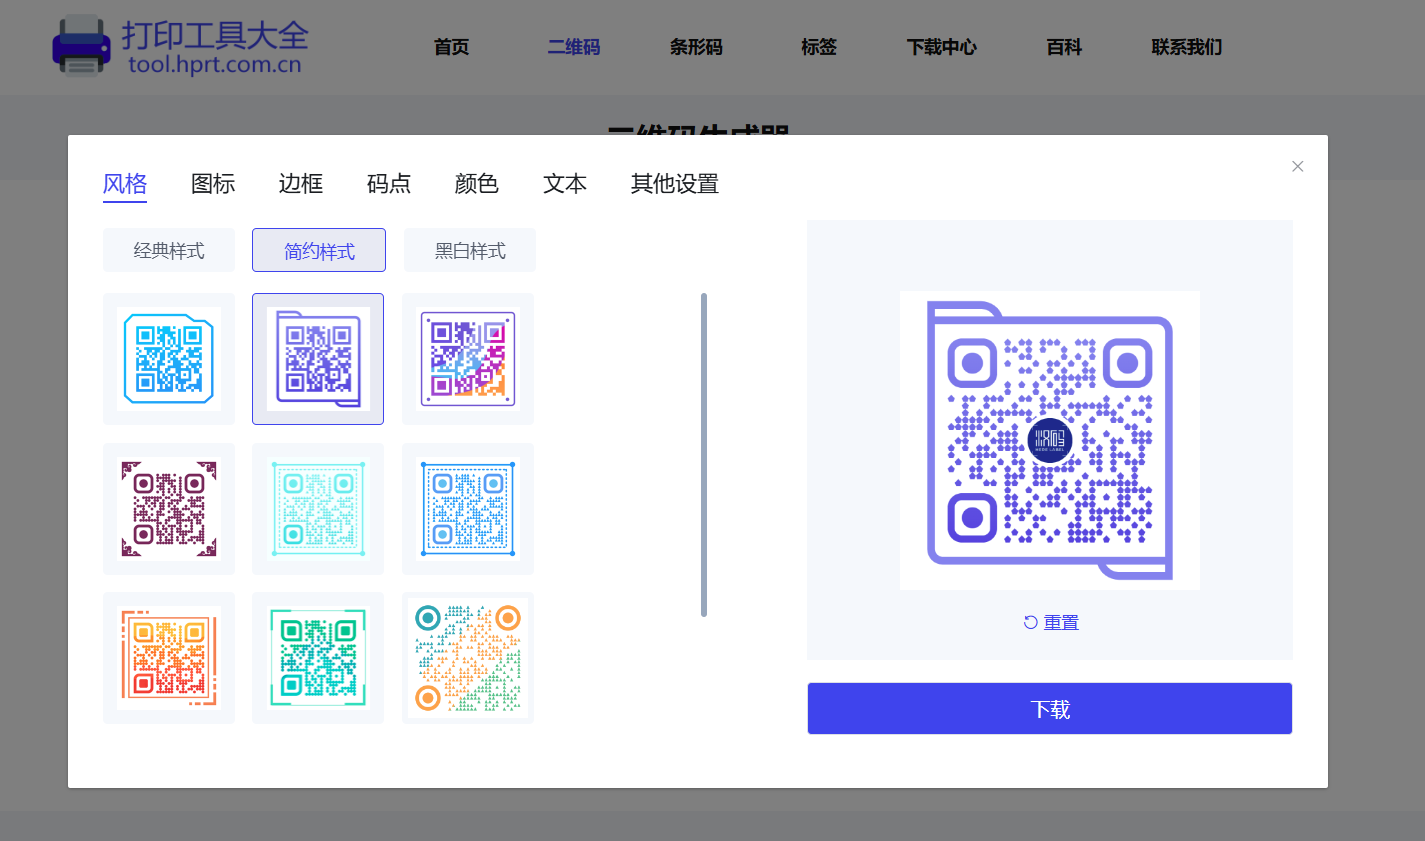Click the large QR code preview

click(1050, 440)
